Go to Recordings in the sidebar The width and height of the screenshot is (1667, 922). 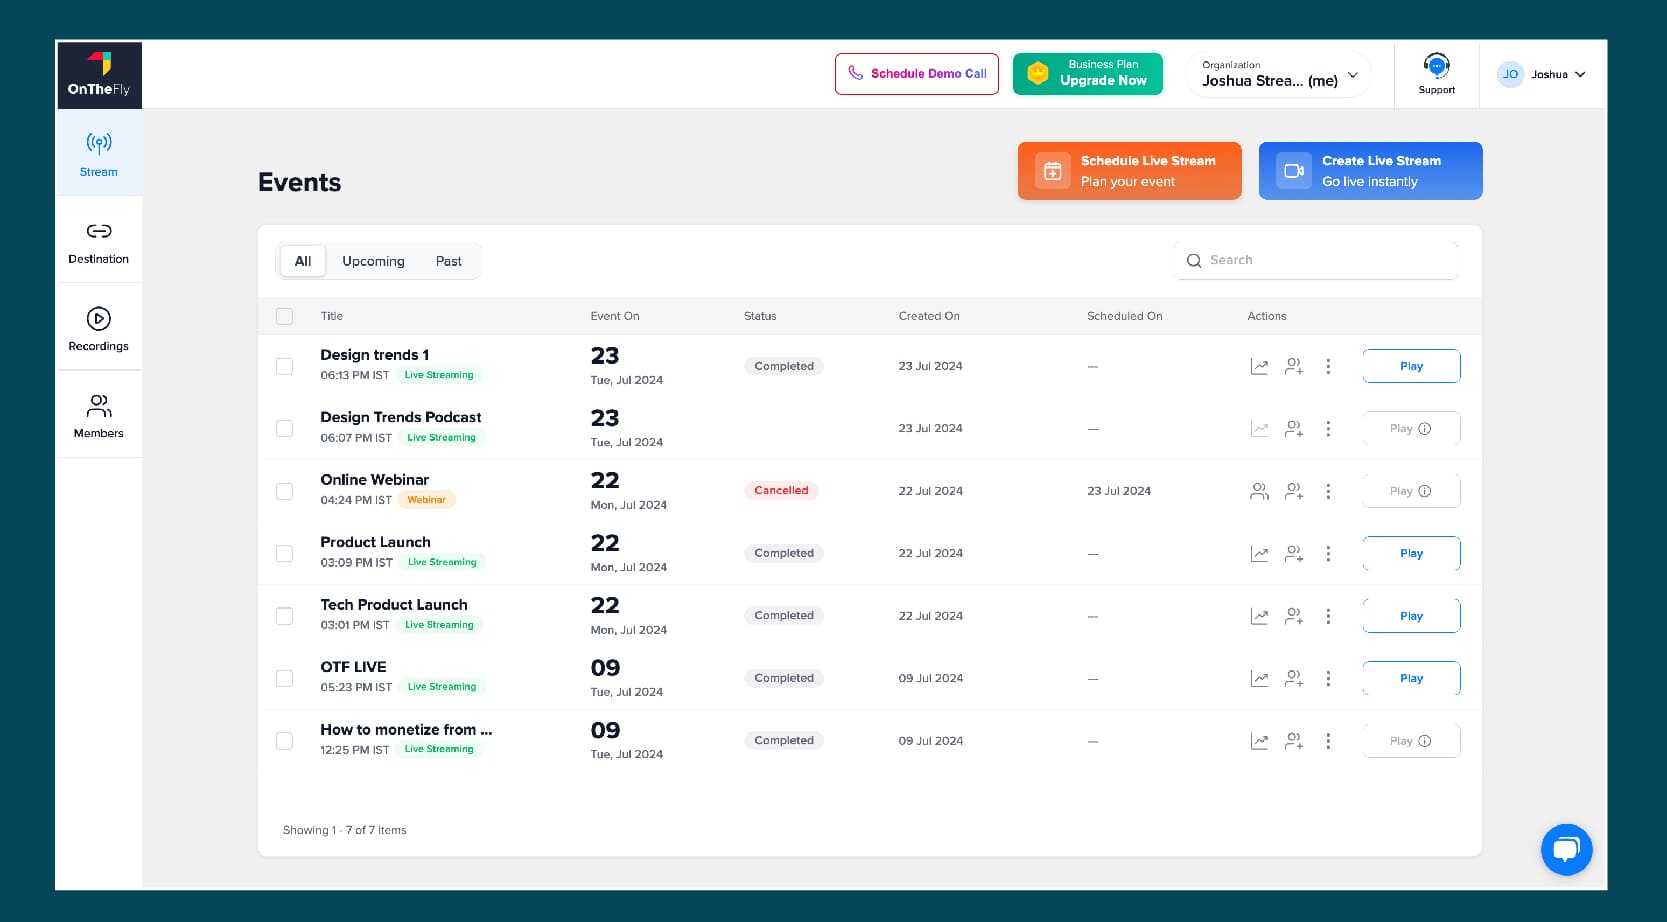click(98, 329)
